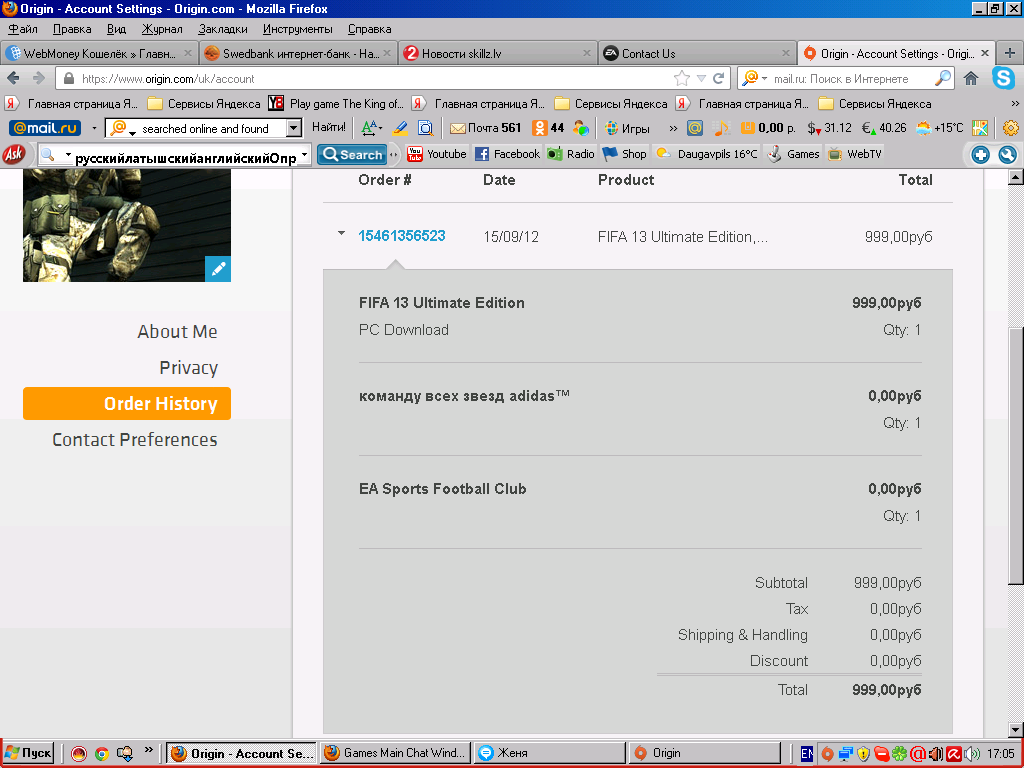Switch to Женя Skype chat in taskbar

pos(549,753)
